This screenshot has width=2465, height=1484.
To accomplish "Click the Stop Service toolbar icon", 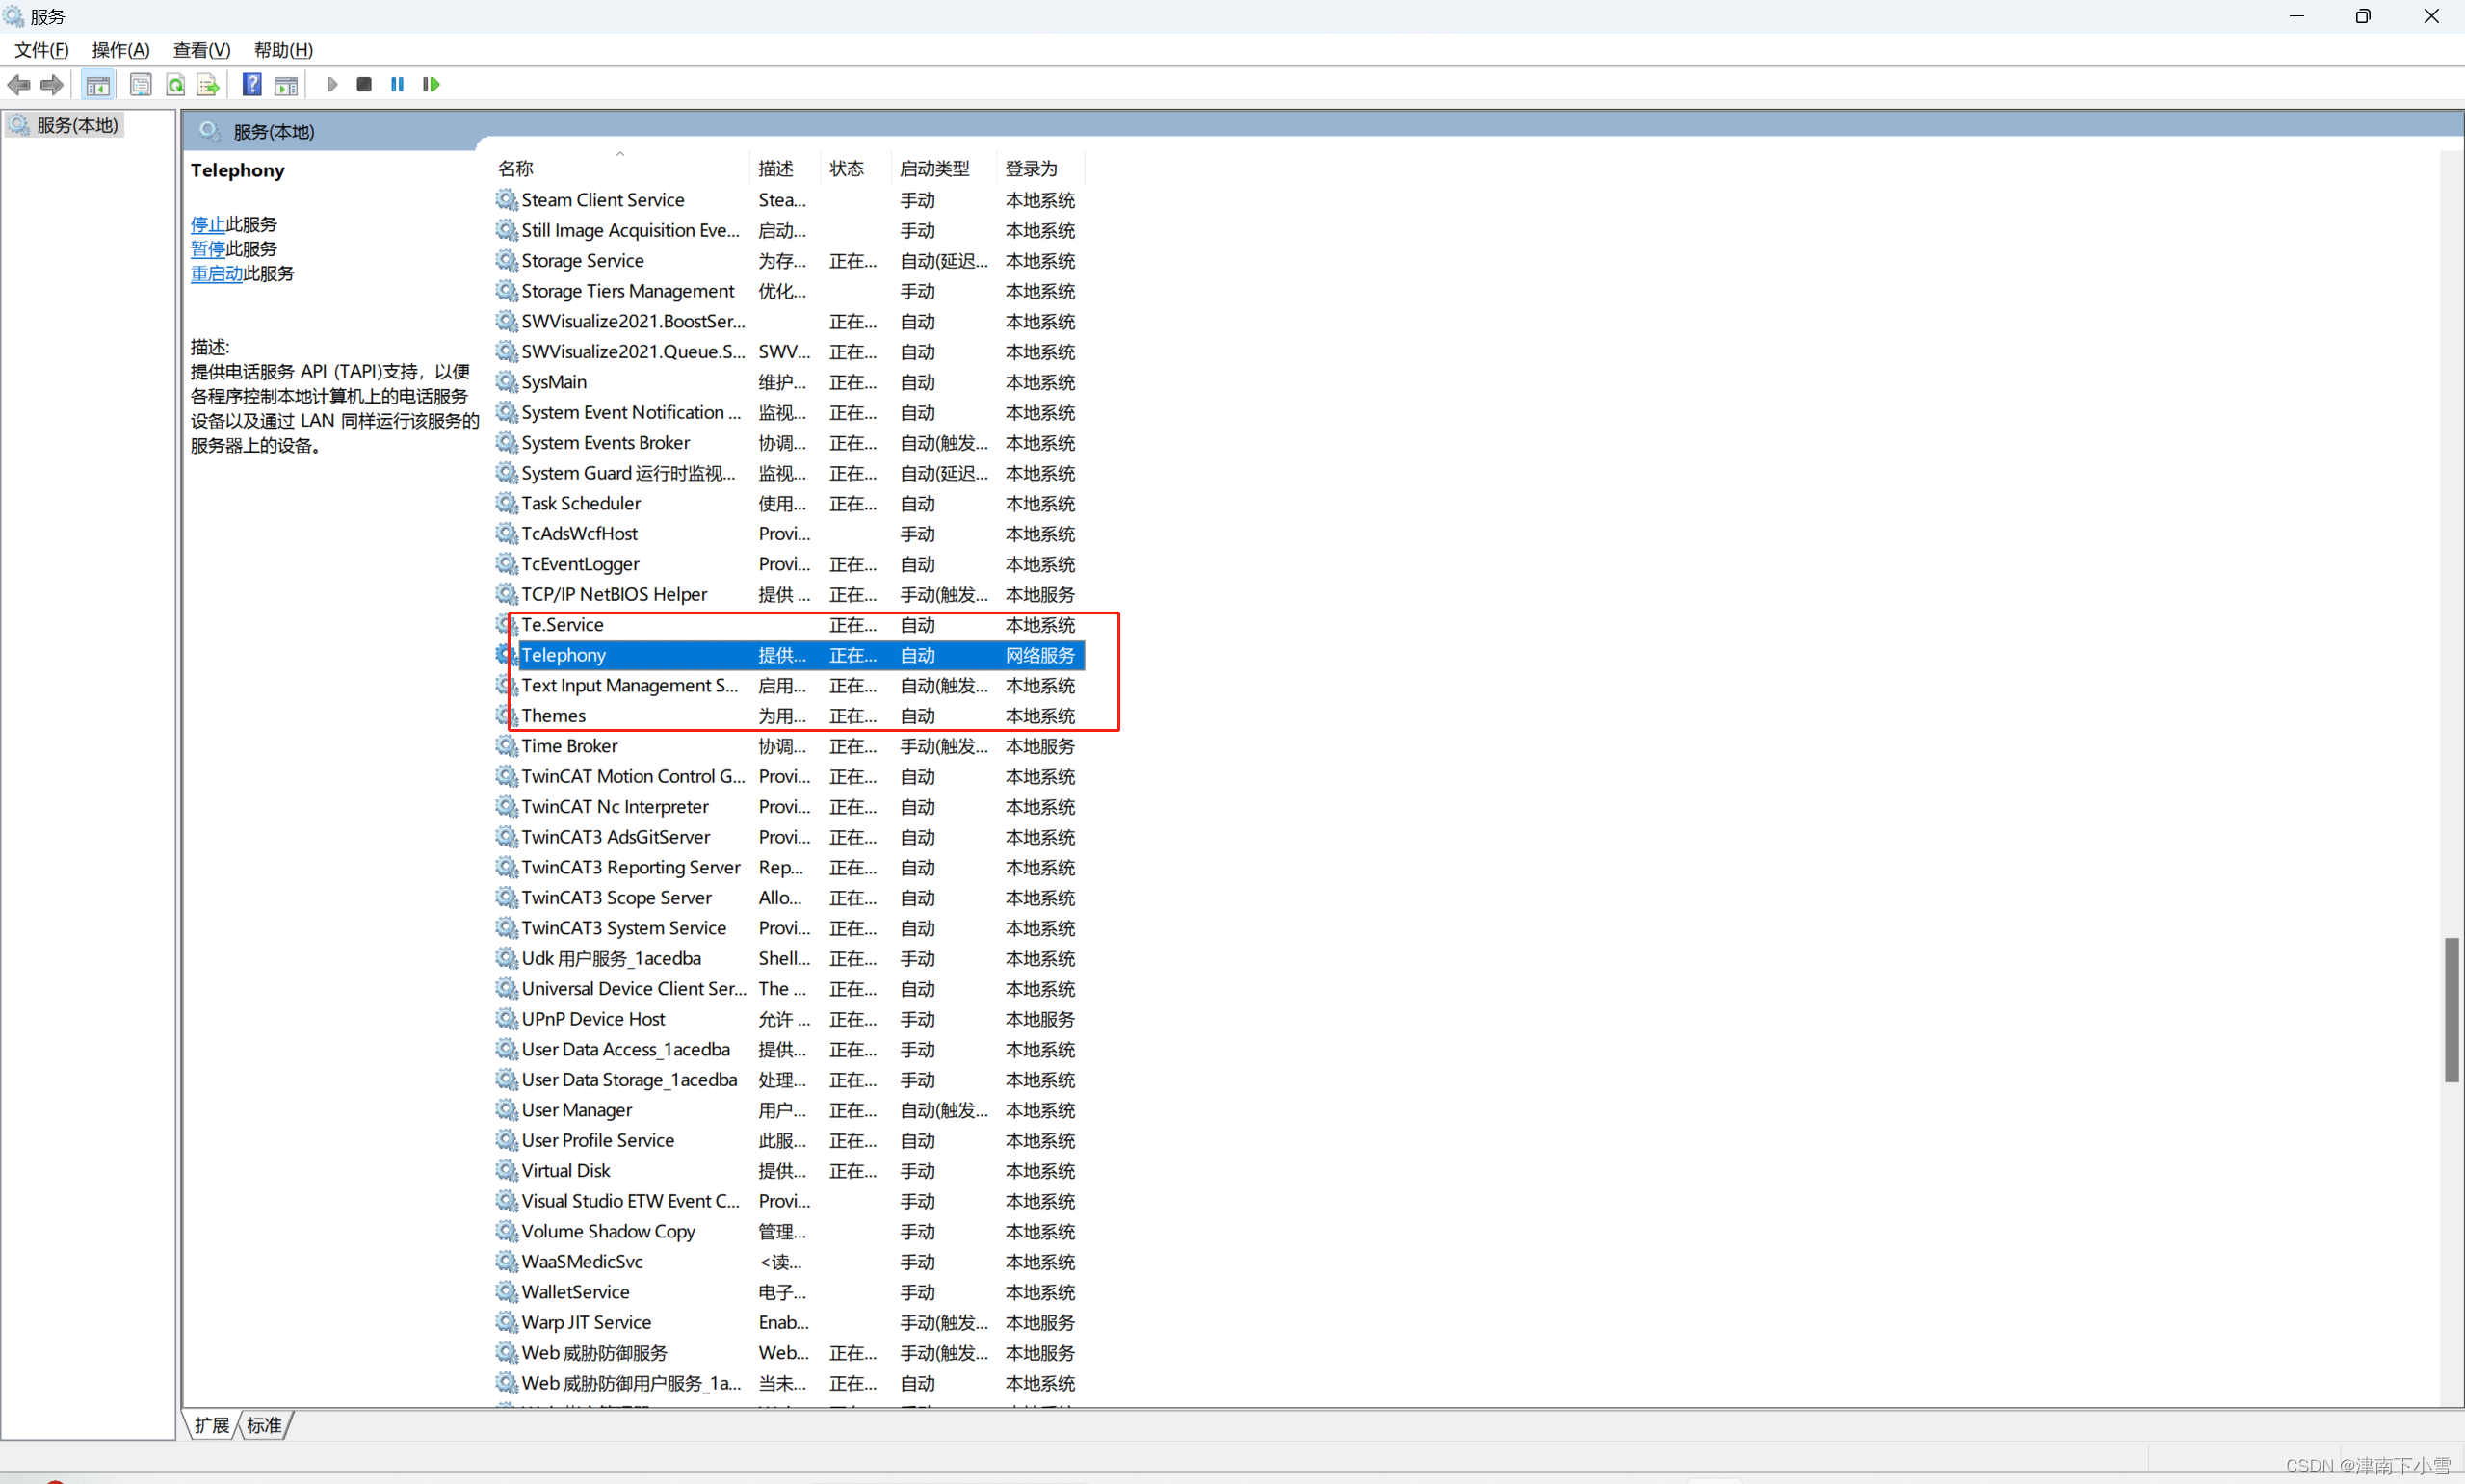I will [x=364, y=85].
